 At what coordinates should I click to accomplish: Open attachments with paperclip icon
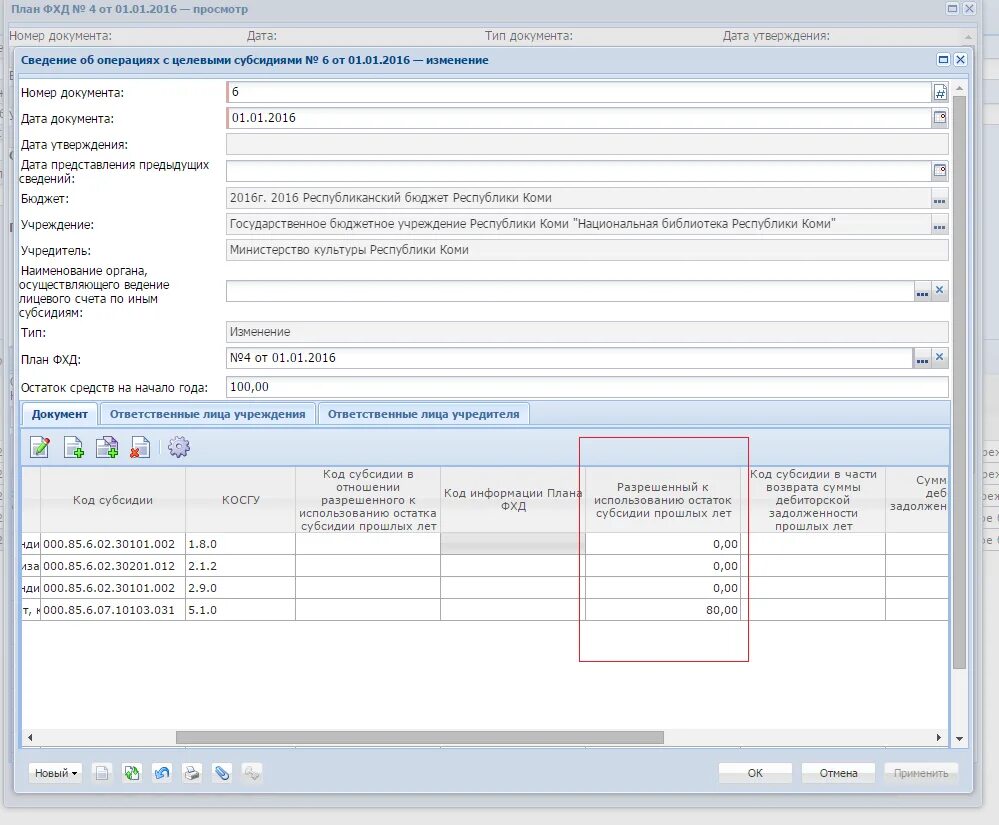pos(222,773)
